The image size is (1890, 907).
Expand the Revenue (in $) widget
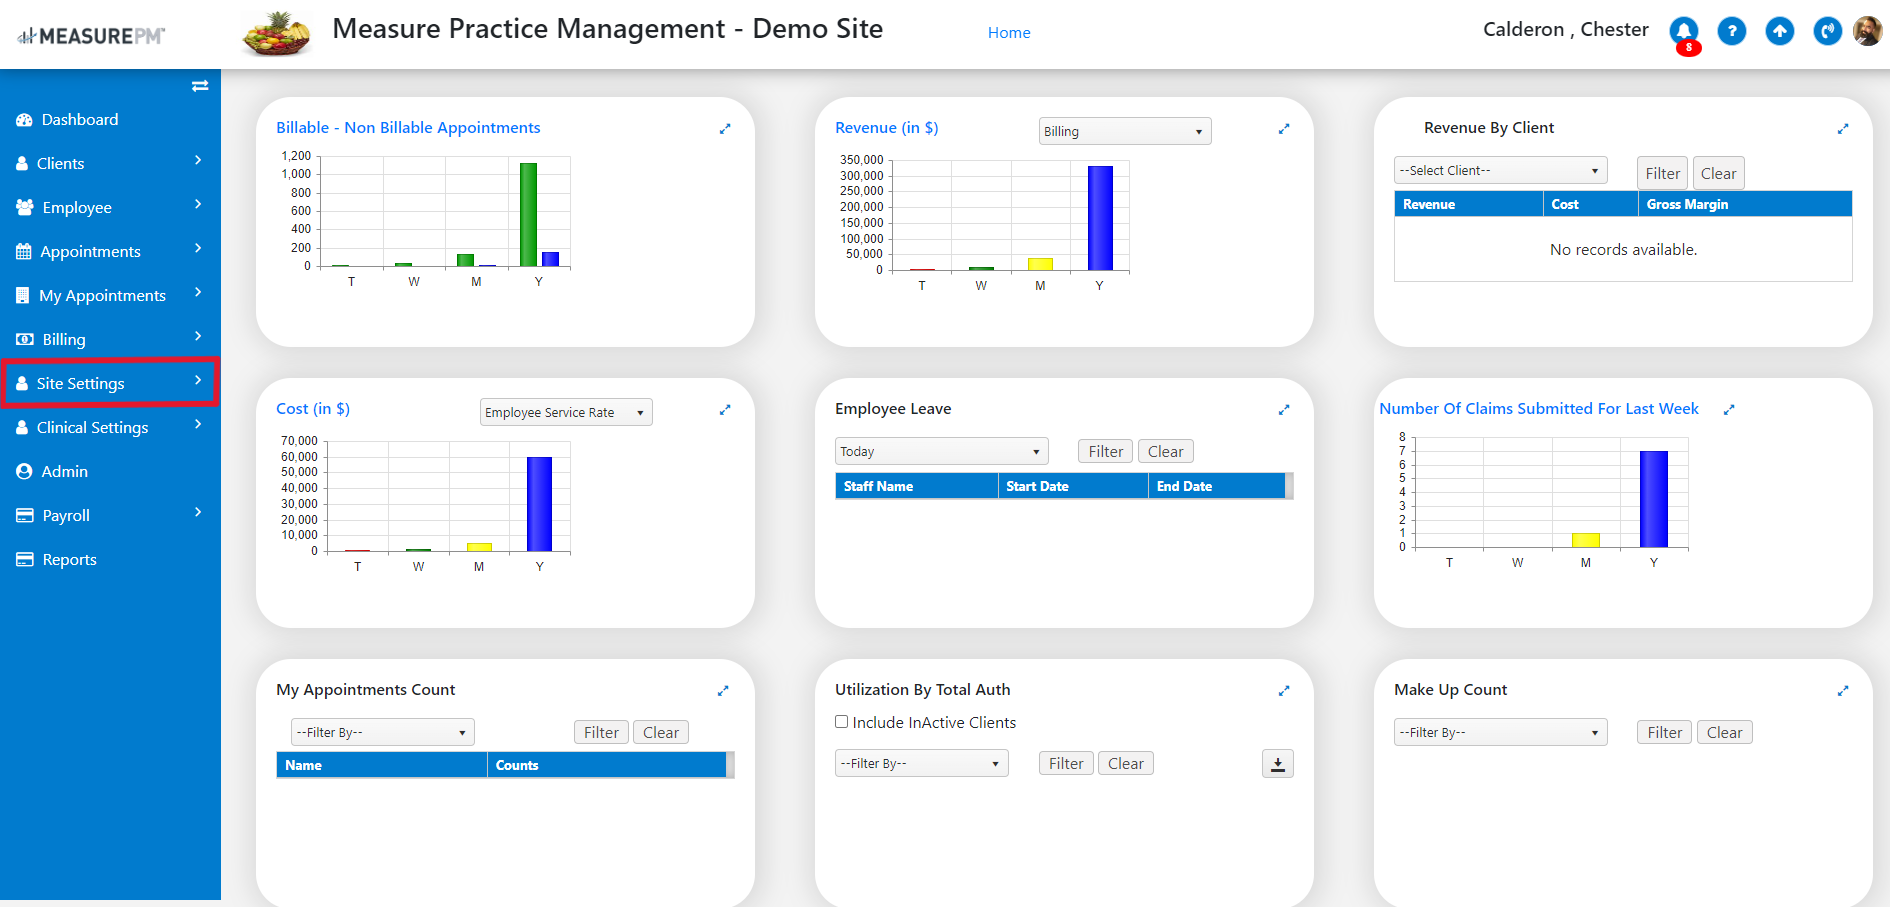pyautogui.click(x=1284, y=128)
